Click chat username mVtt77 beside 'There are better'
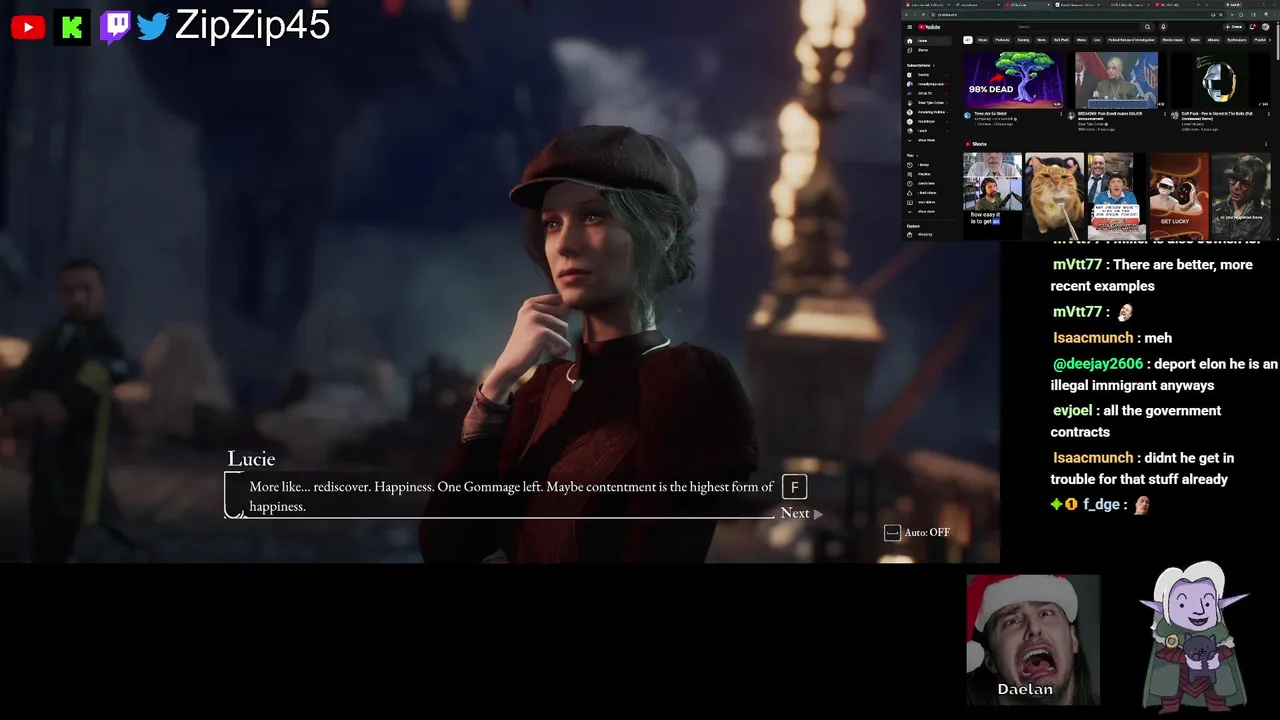Screen dimensions: 1280x720 [x=1077, y=264]
